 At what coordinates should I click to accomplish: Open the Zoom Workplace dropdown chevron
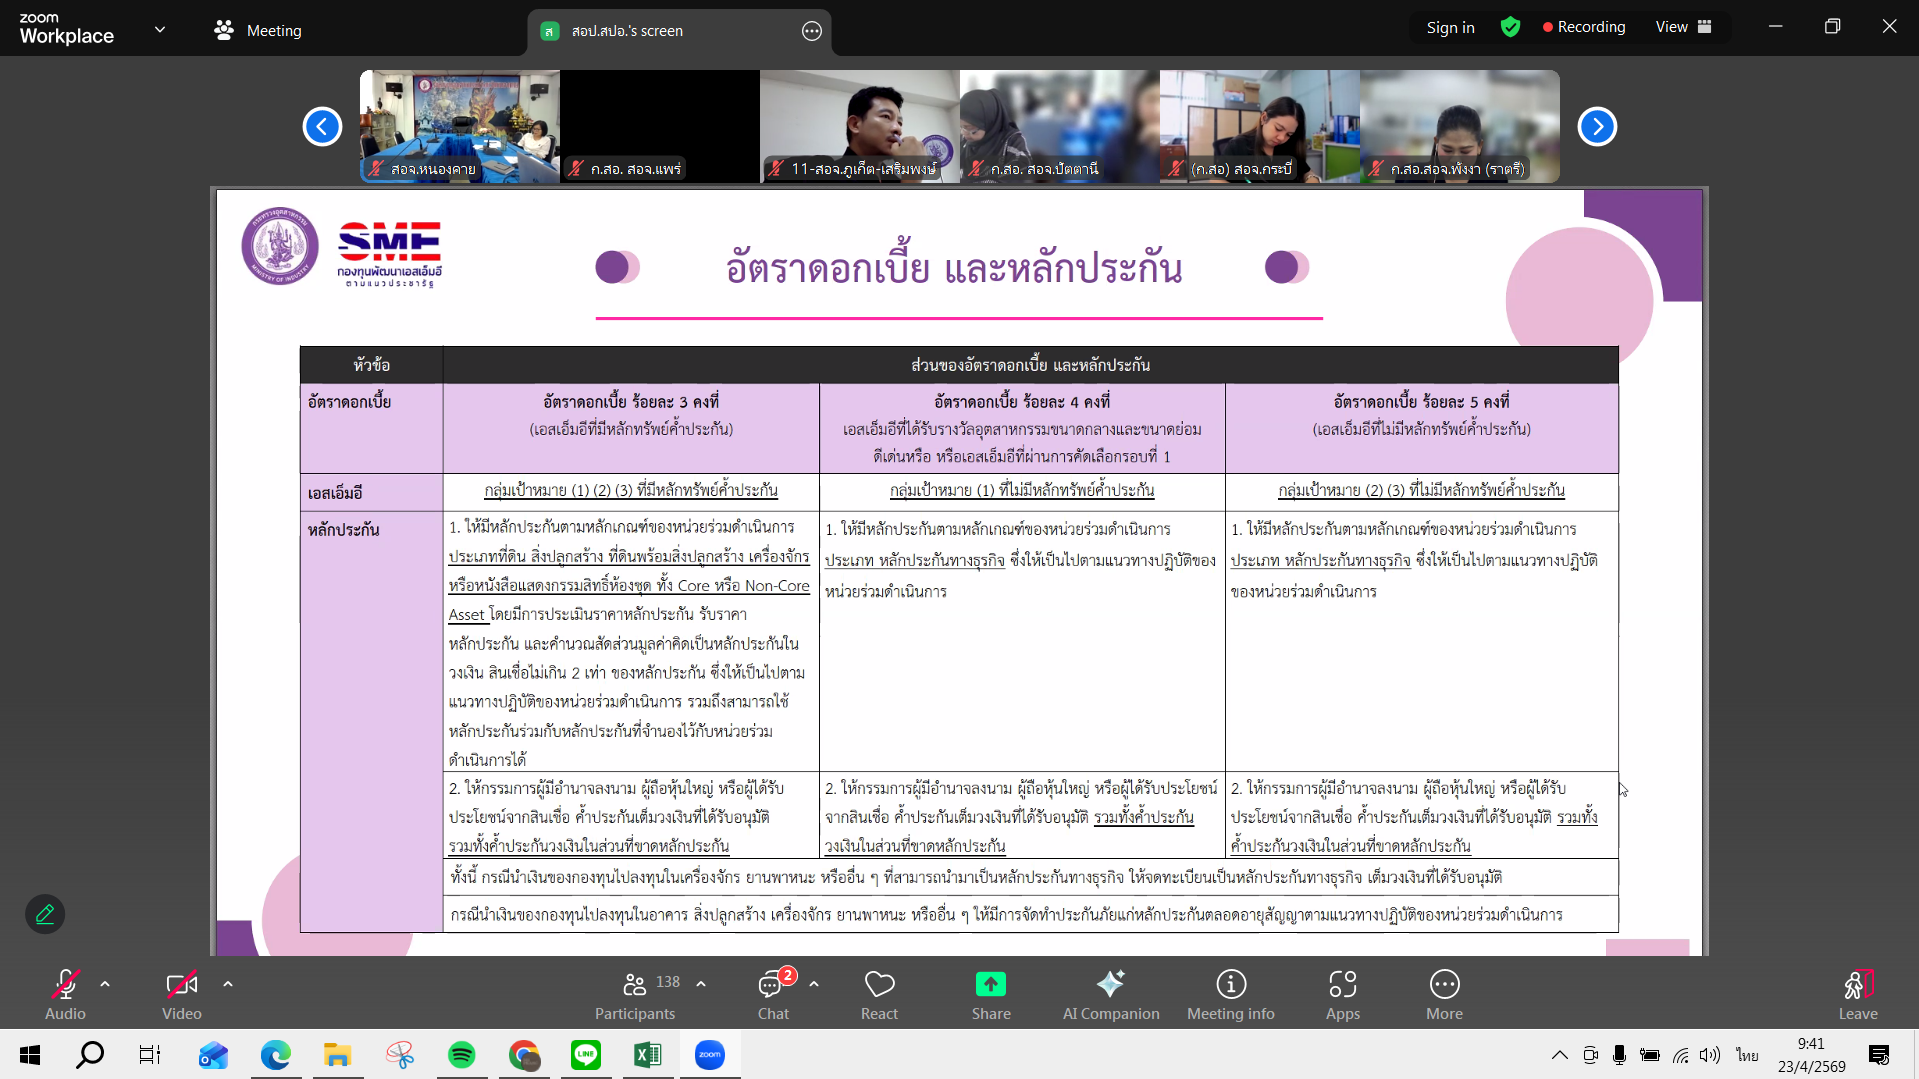pos(160,29)
